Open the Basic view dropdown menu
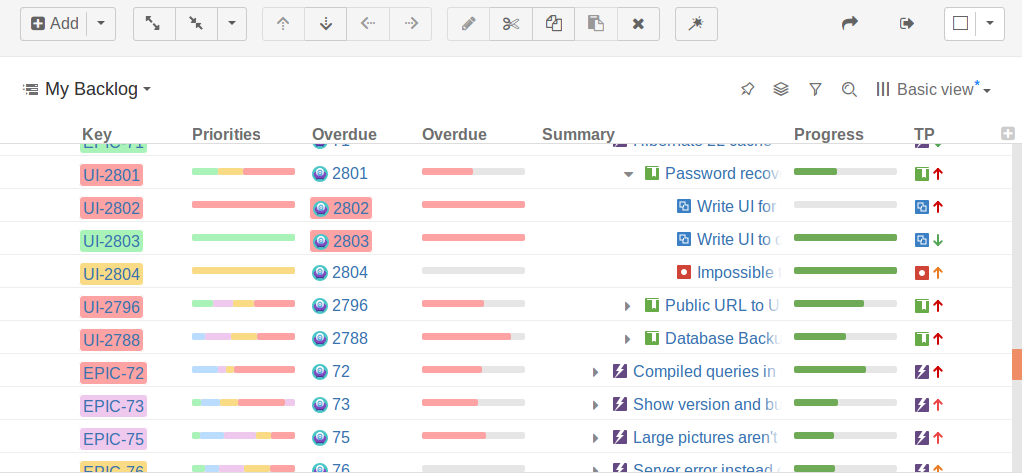 (x=934, y=89)
